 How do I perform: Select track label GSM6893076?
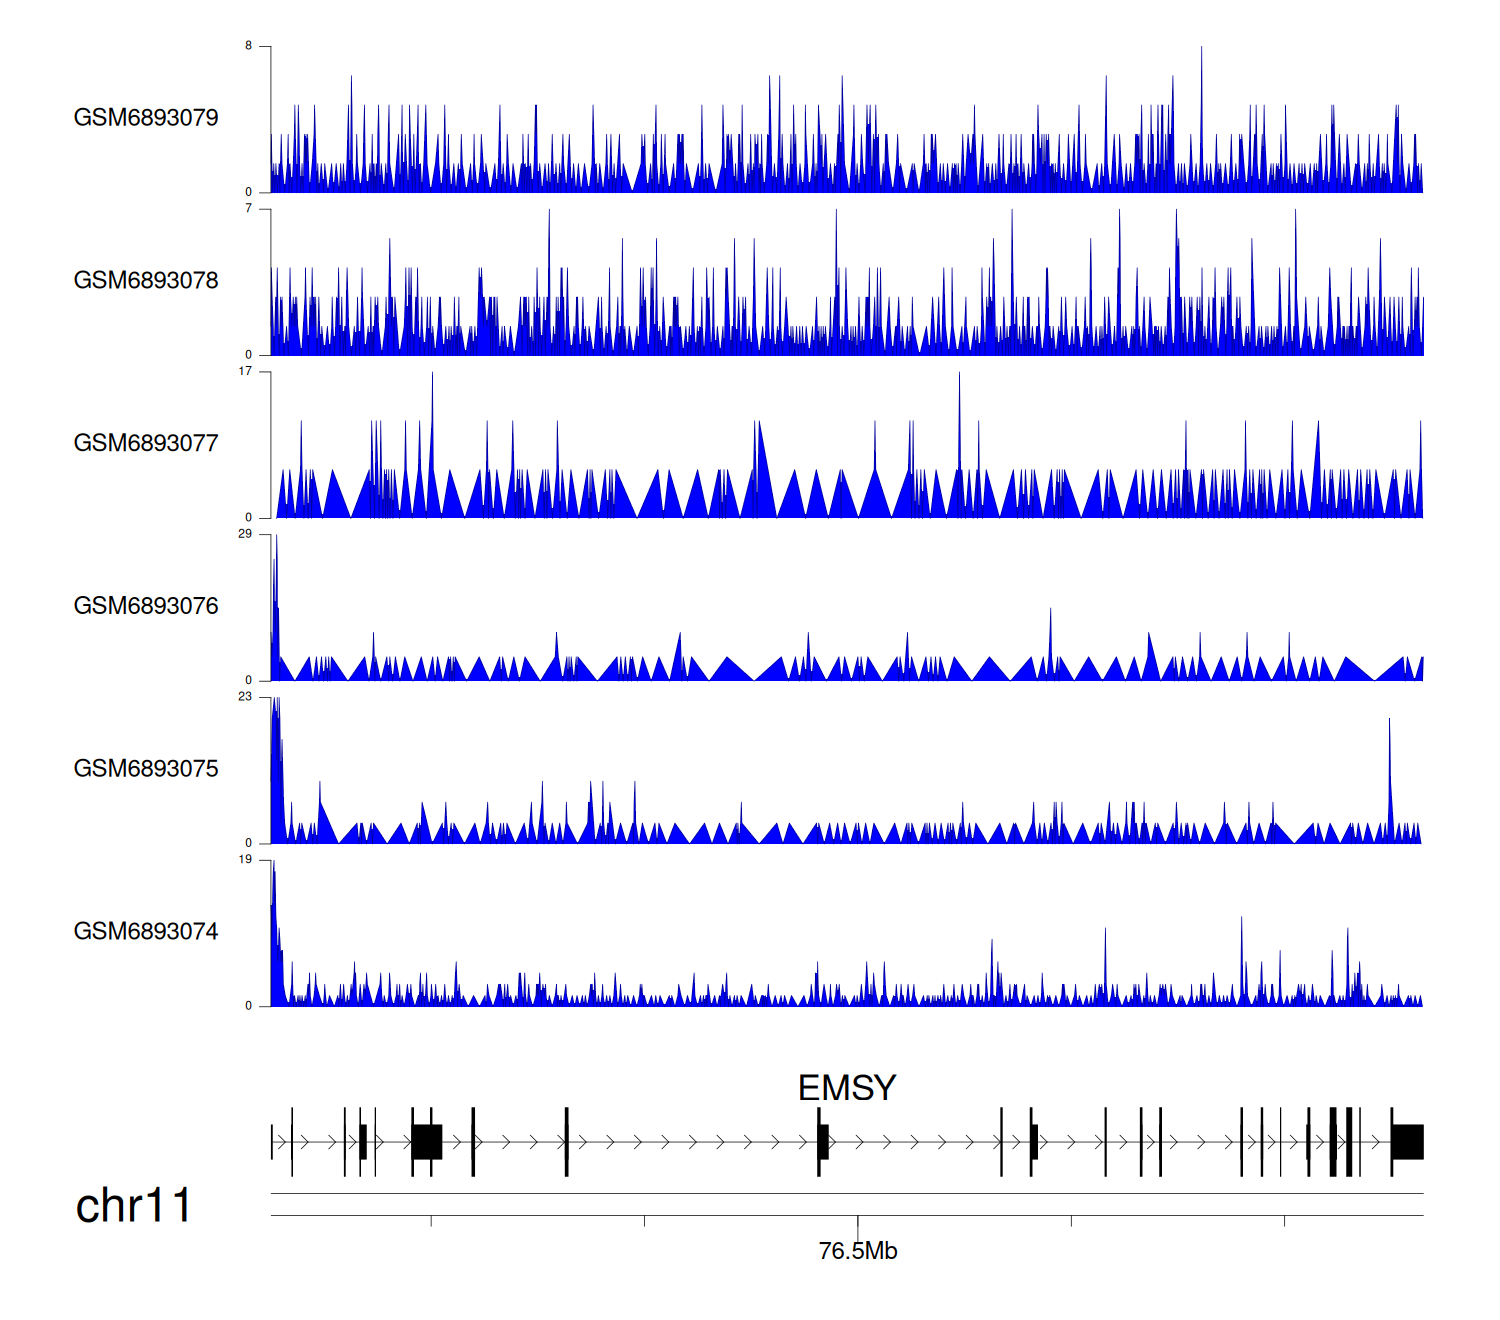pos(146,606)
